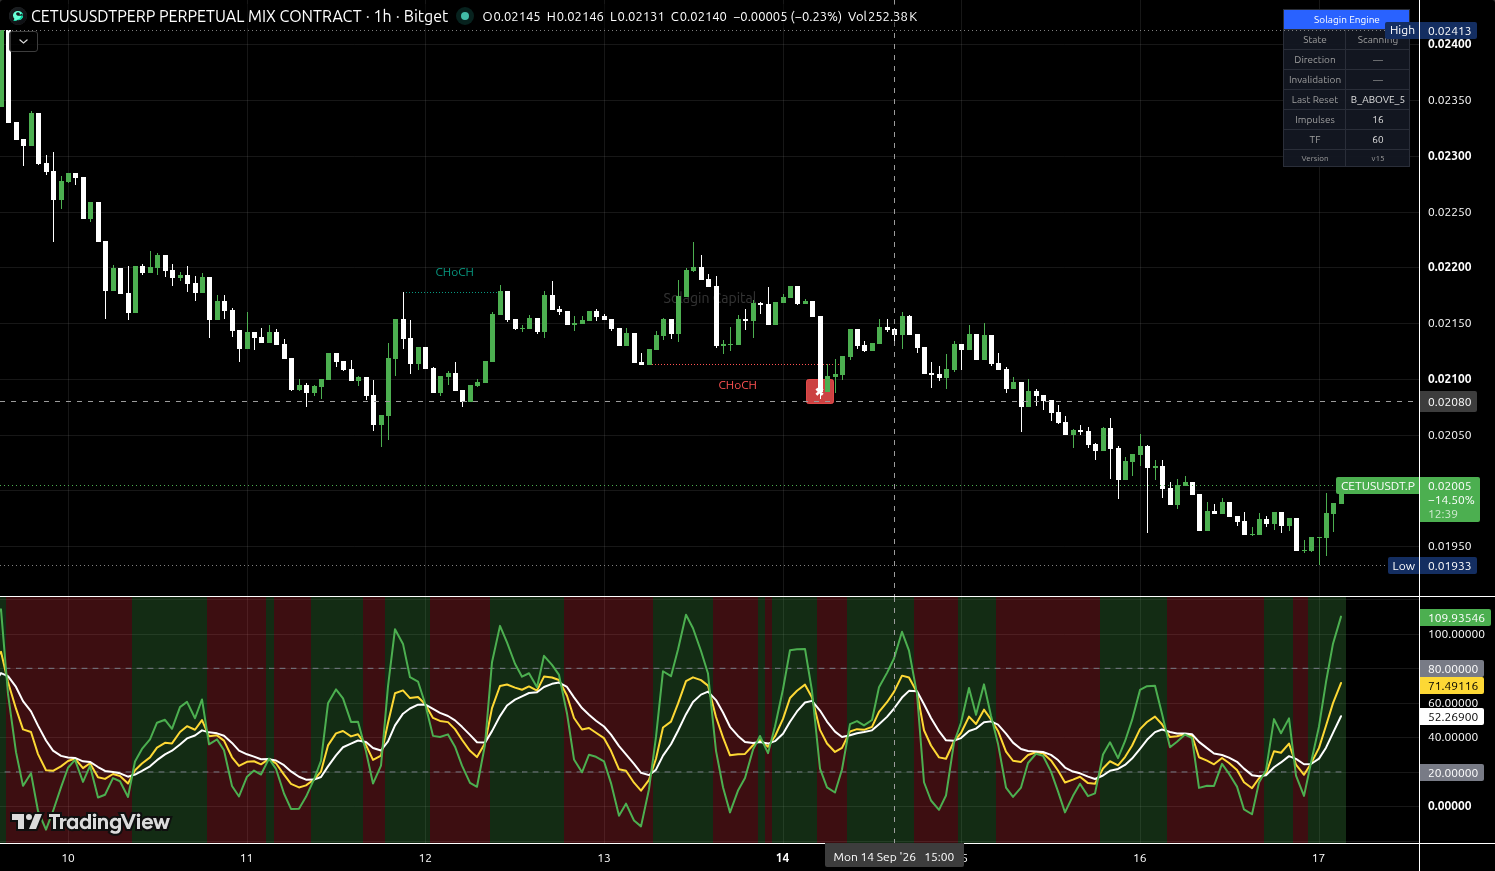
Task: Click the 80.00000 level label
Action: tap(1453, 669)
